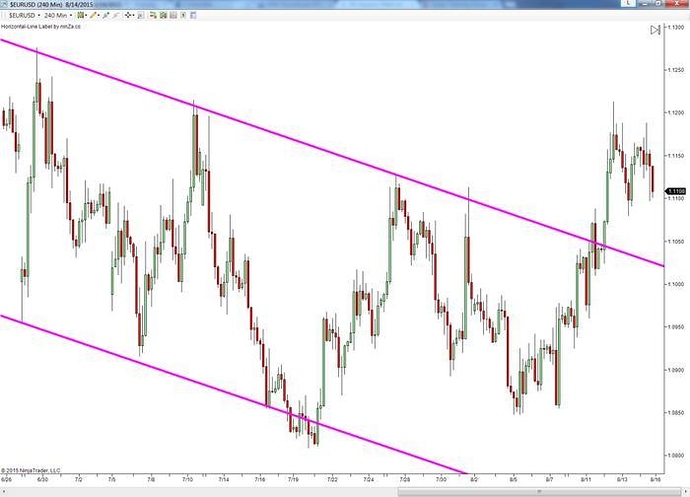Click the 1.1050 price axis label

pos(676,242)
